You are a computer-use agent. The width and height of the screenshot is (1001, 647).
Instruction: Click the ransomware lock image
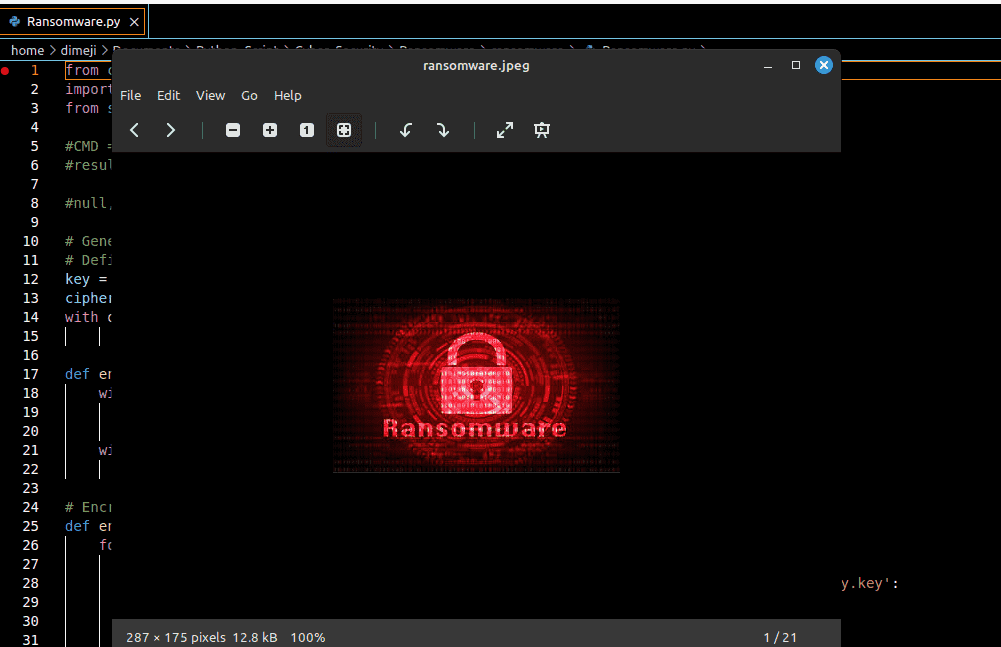click(476, 385)
